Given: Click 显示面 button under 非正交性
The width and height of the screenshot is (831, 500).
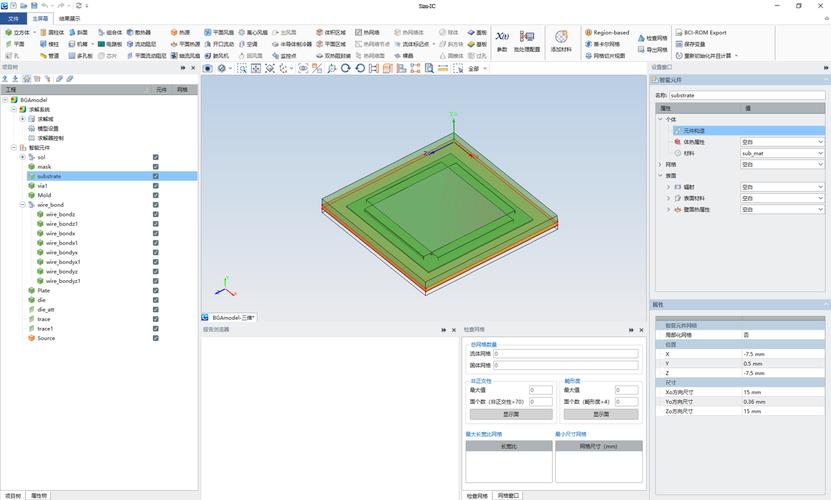Looking at the screenshot, I should tap(511, 414).
